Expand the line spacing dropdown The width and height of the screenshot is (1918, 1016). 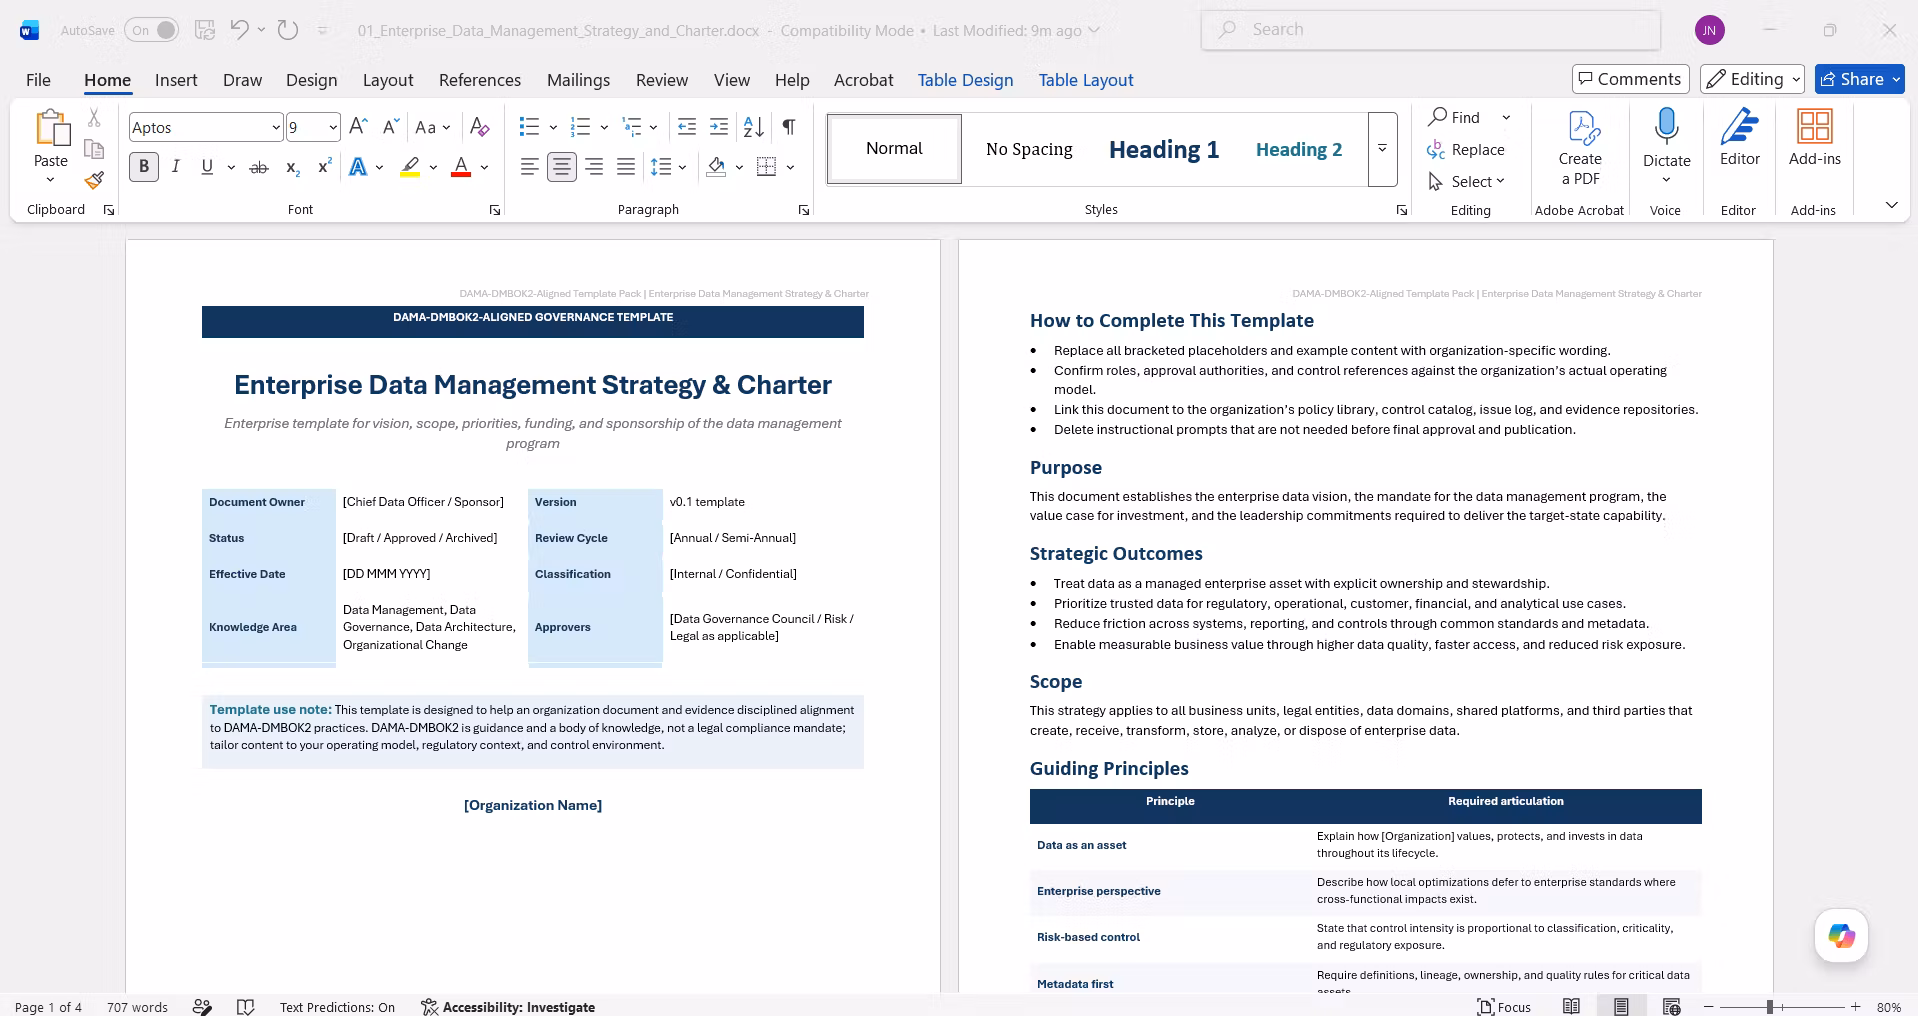coord(683,167)
